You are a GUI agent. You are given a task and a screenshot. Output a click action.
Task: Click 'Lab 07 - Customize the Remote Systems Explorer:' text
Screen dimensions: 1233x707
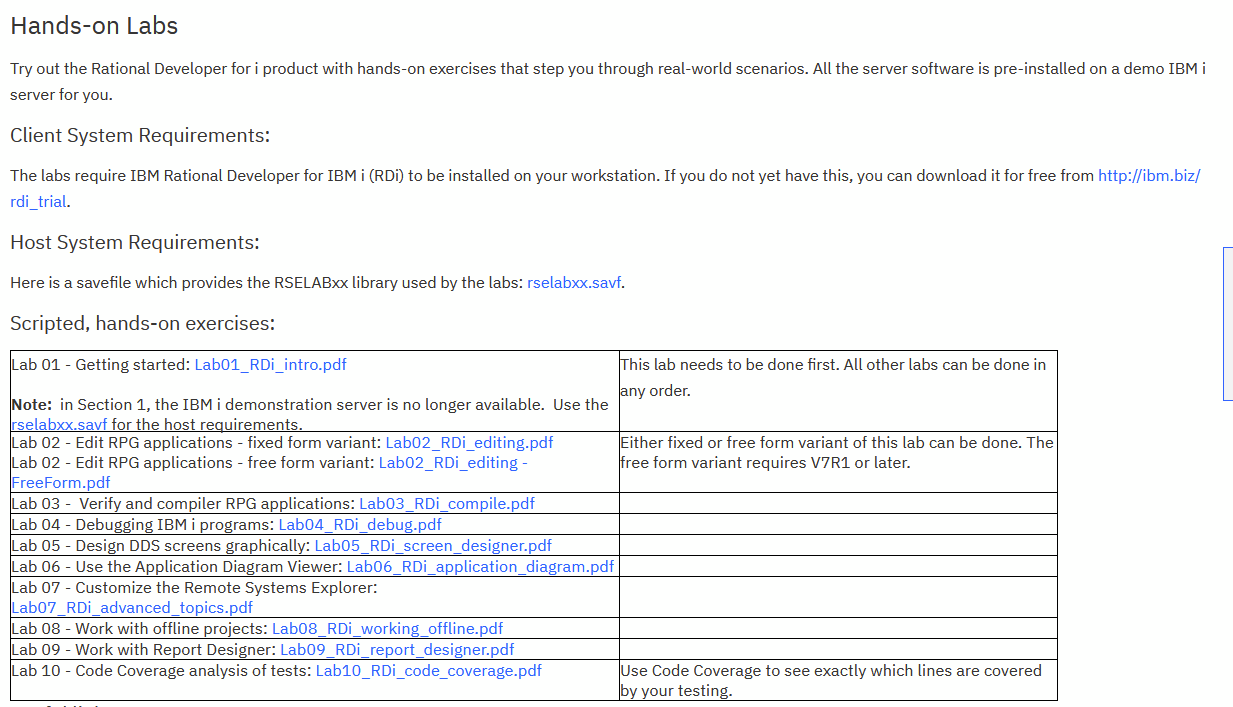click(194, 588)
